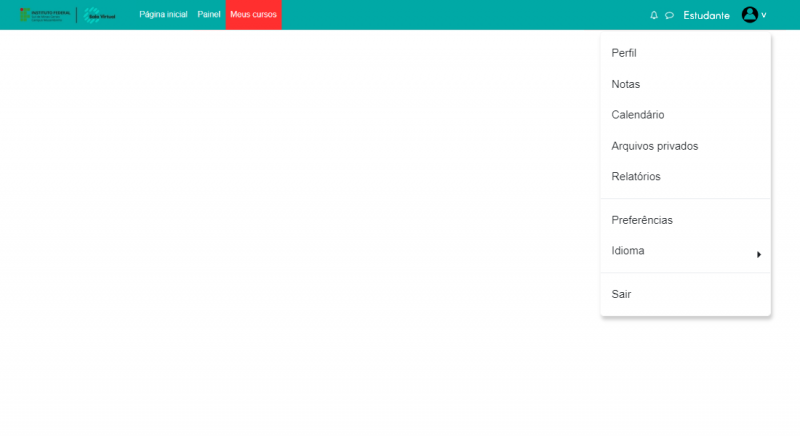Expand the Idioma submenu arrow
800x436 pixels.
(x=759, y=254)
